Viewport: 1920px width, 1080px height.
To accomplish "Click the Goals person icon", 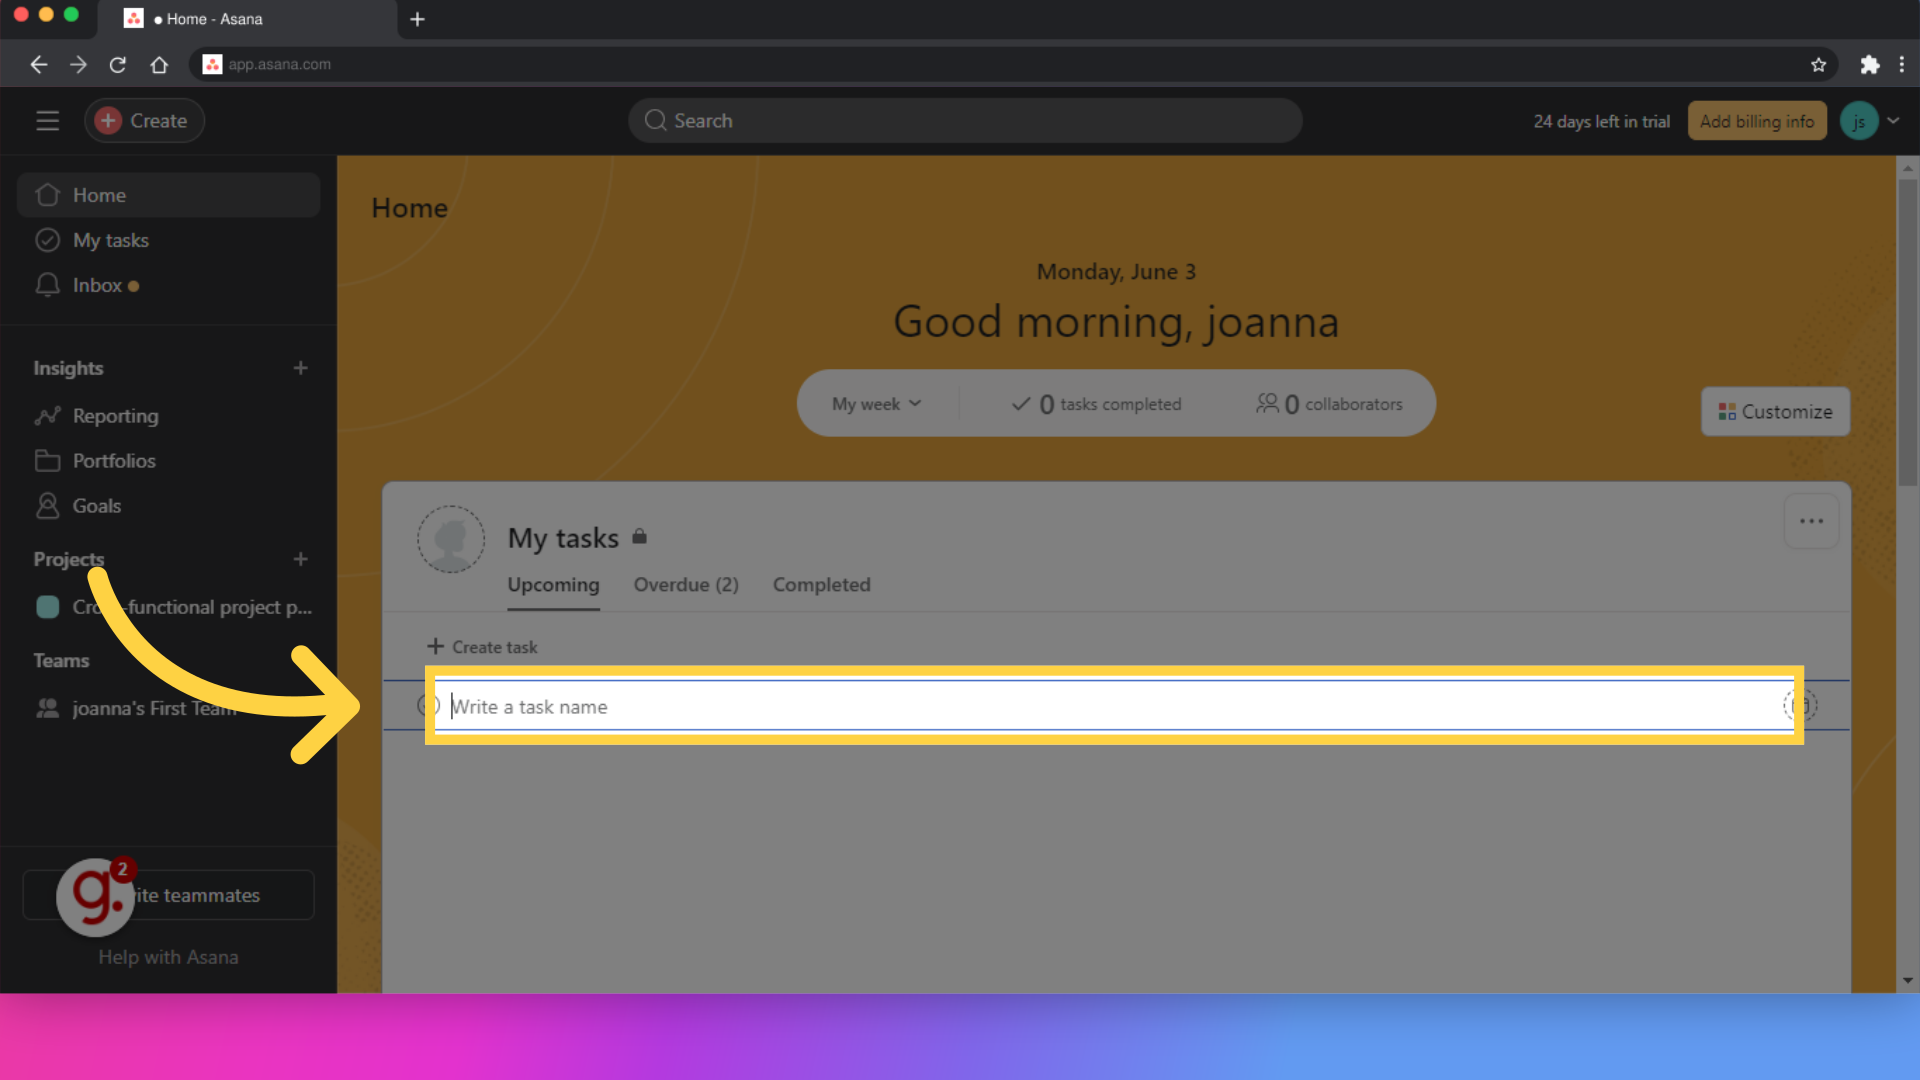I will coord(47,506).
